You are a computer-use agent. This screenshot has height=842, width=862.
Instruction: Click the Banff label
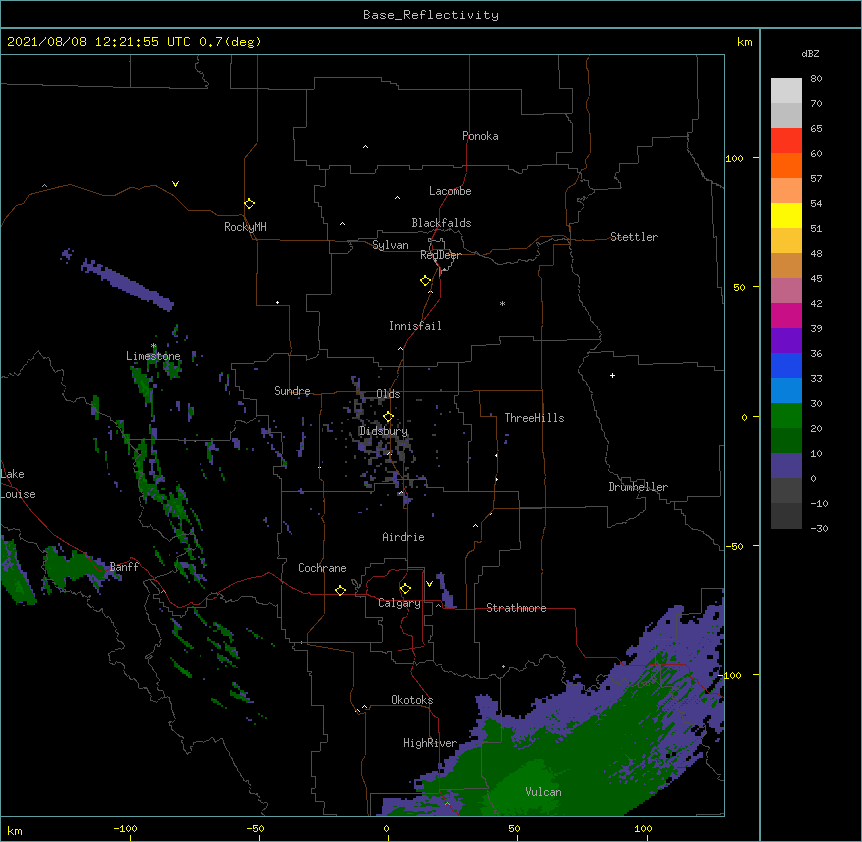click(x=124, y=567)
